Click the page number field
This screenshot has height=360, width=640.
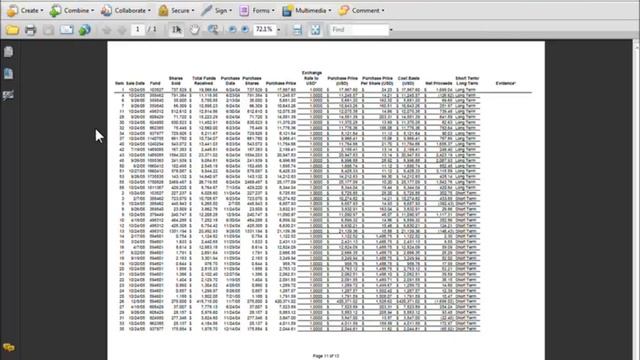coord(138,29)
